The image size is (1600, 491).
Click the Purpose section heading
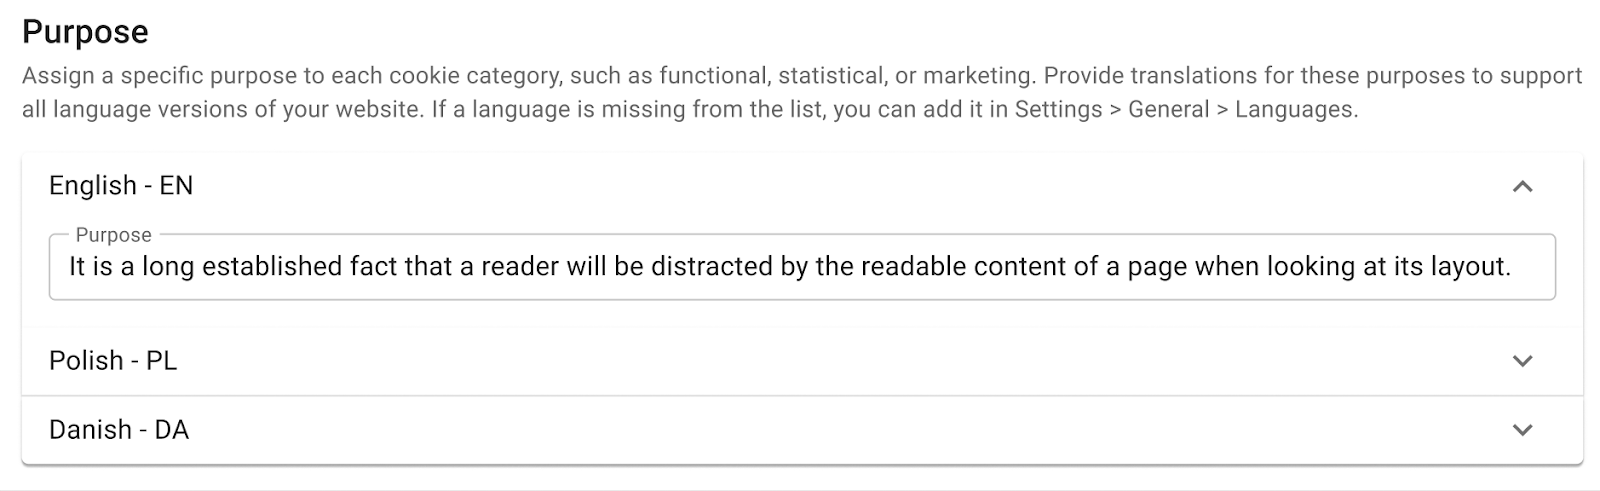pyautogui.click(x=85, y=33)
